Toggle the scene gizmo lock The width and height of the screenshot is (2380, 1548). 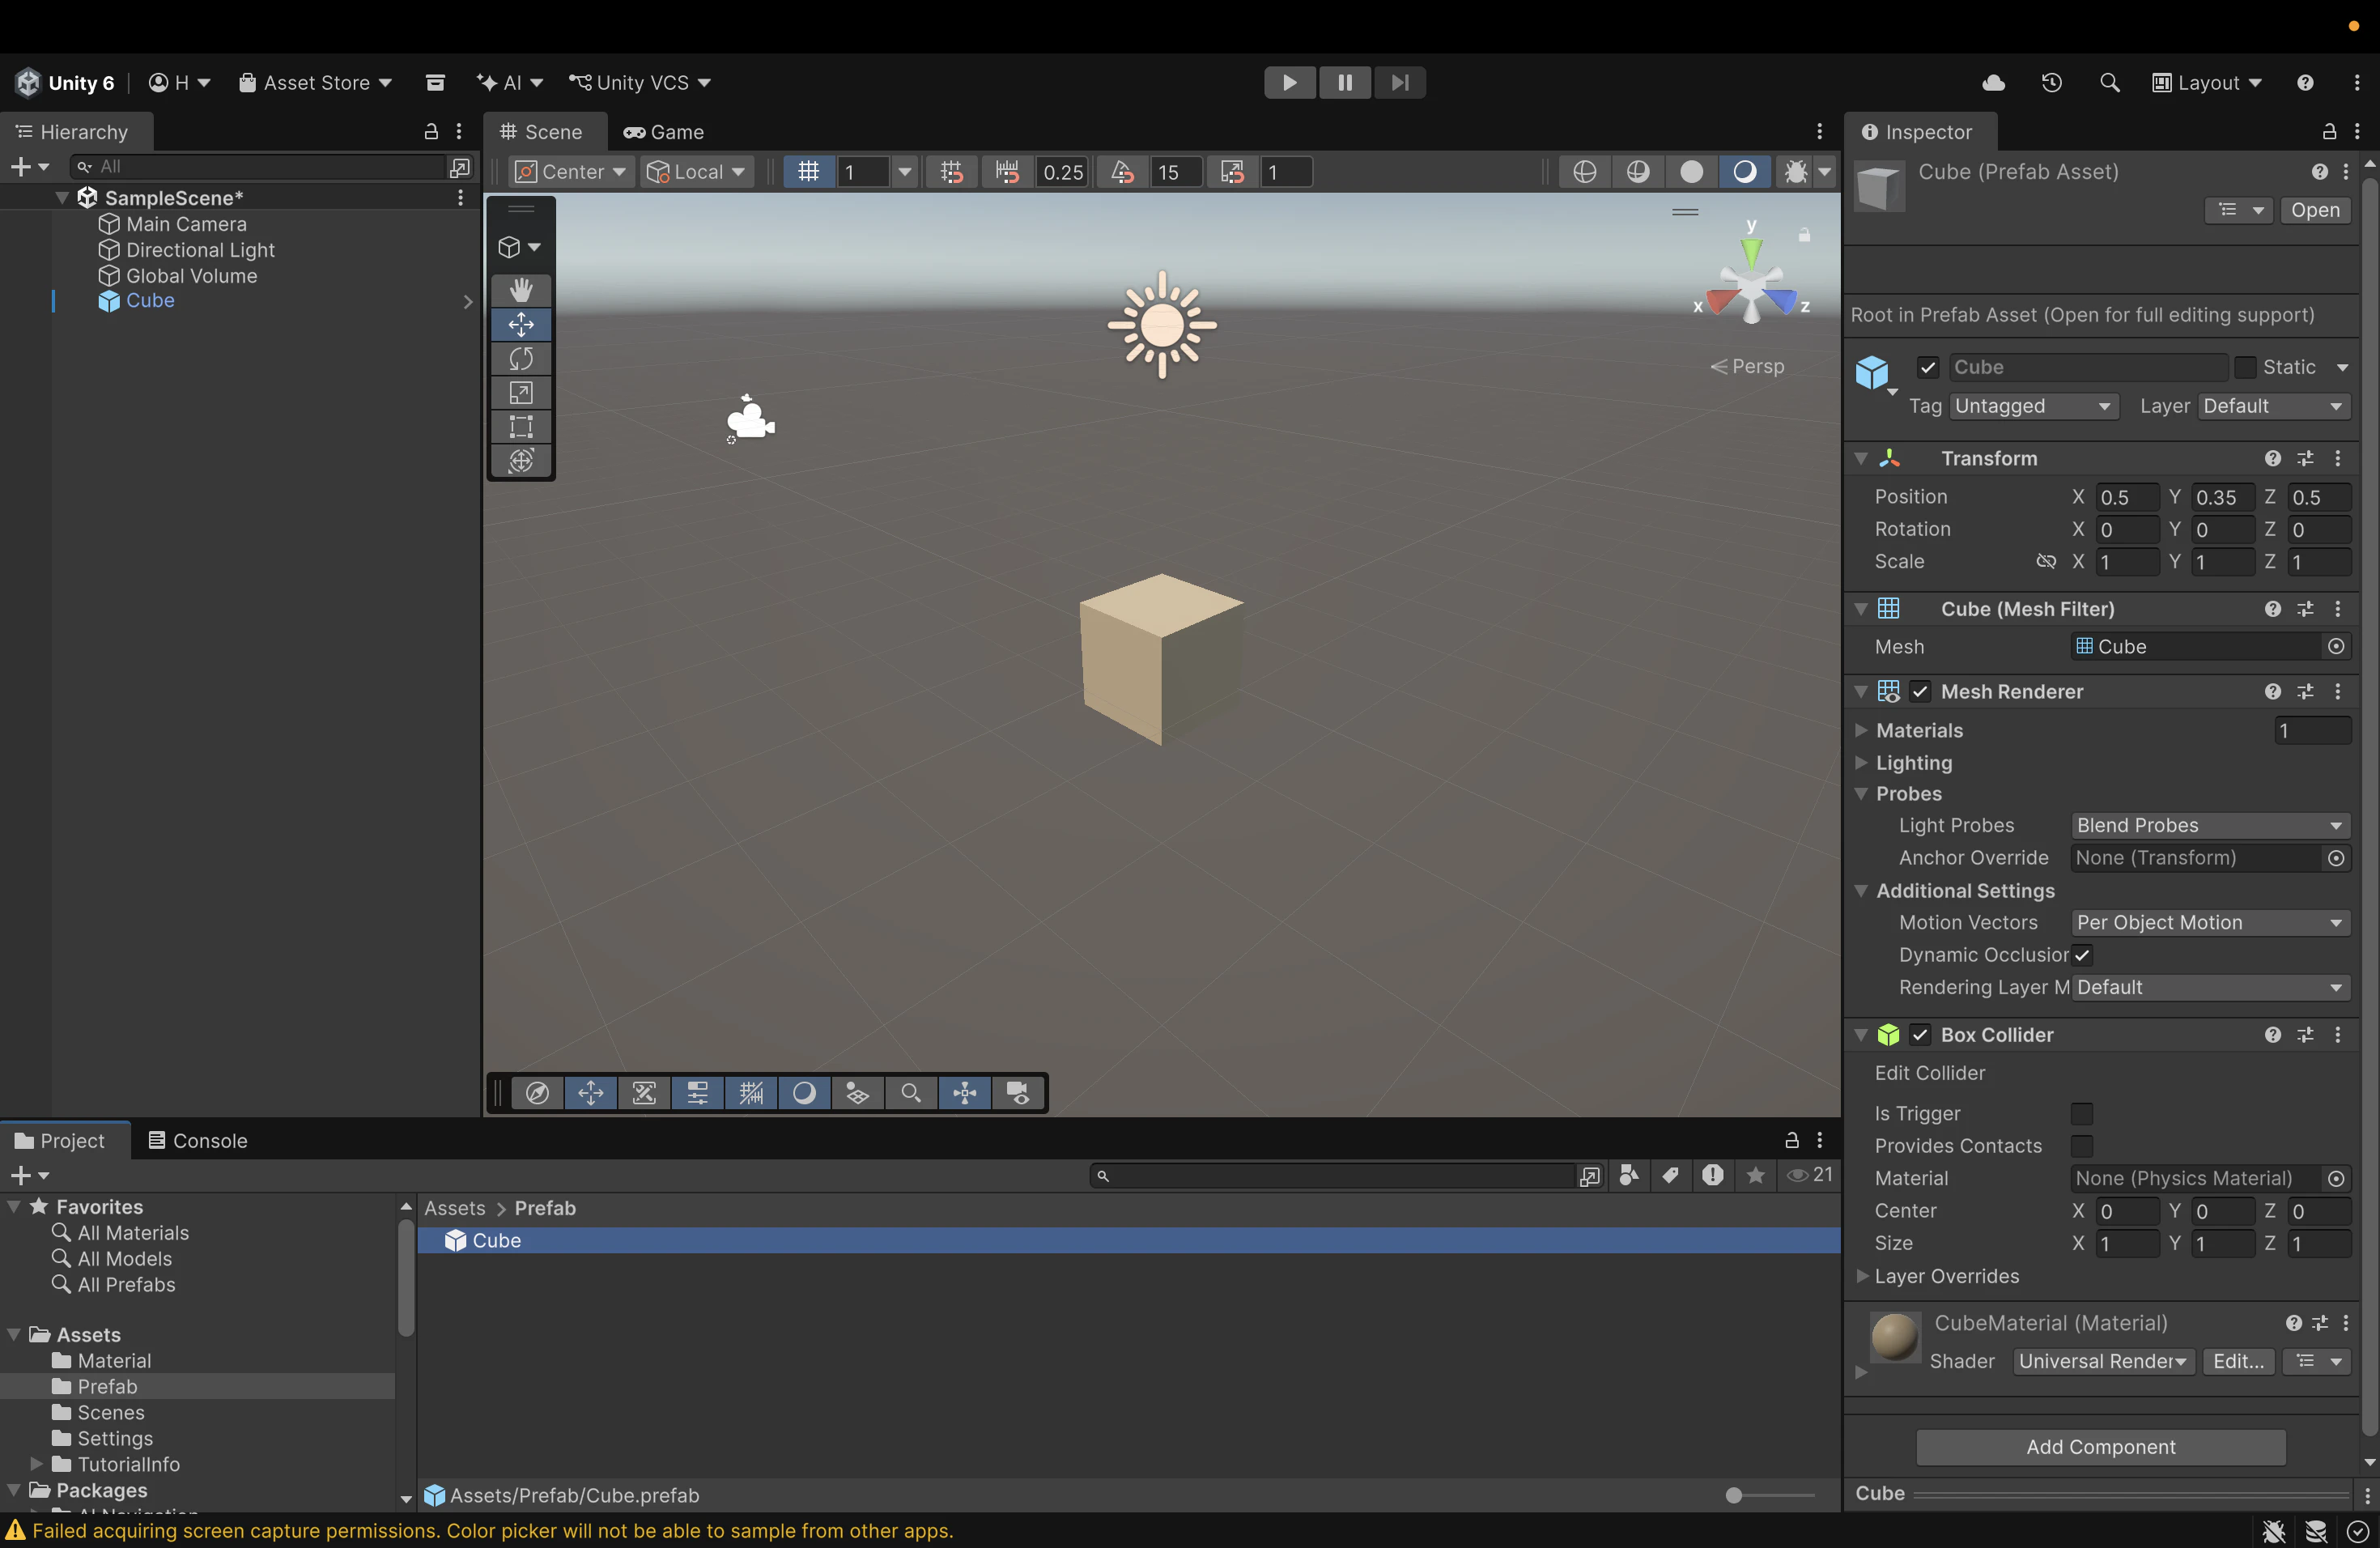click(x=1804, y=235)
